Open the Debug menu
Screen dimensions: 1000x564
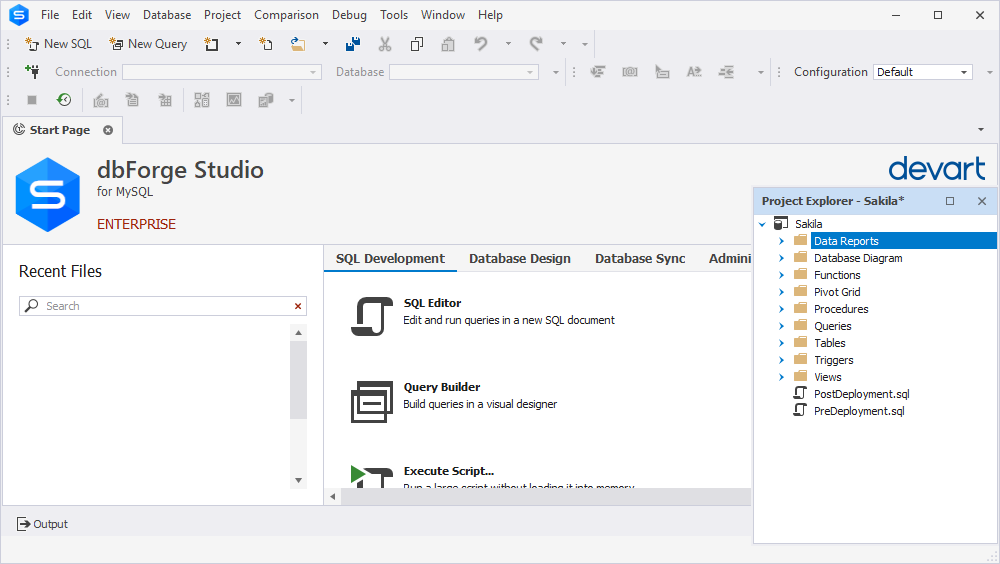(349, 15)
